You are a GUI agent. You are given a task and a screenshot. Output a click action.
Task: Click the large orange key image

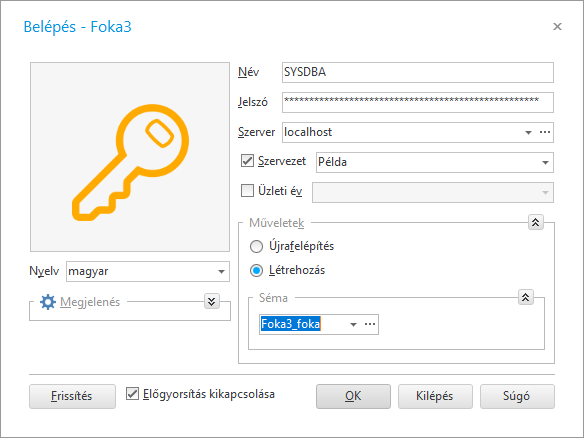tap(130, 162)
